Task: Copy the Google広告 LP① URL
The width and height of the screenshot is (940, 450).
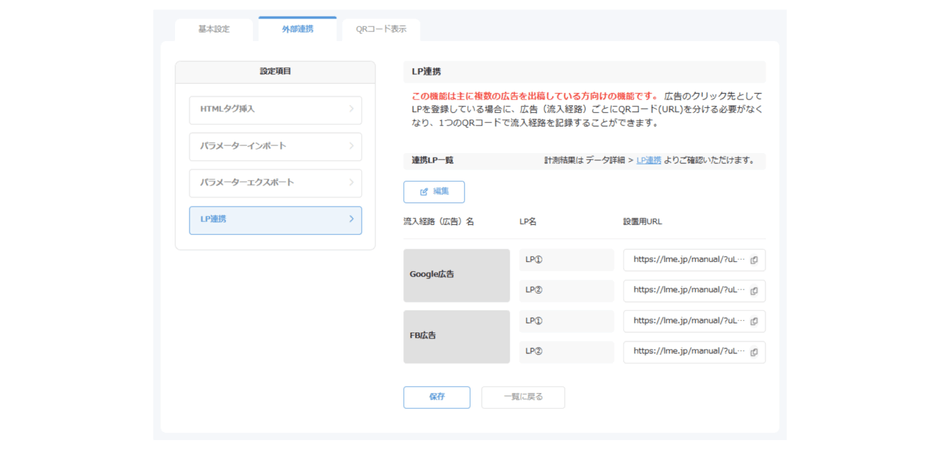Action: [x=754, y=260]
